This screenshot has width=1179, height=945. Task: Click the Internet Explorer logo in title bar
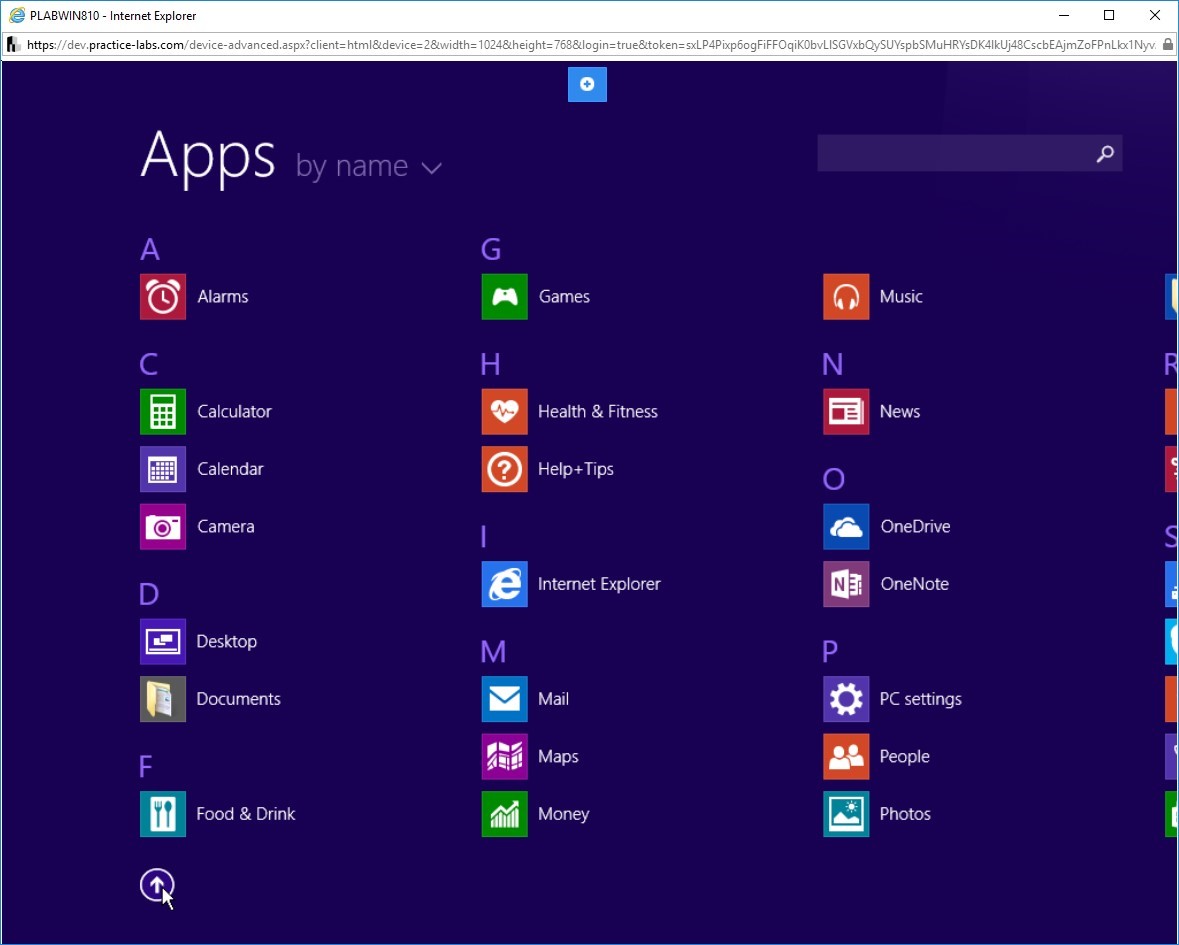[17, 16]
